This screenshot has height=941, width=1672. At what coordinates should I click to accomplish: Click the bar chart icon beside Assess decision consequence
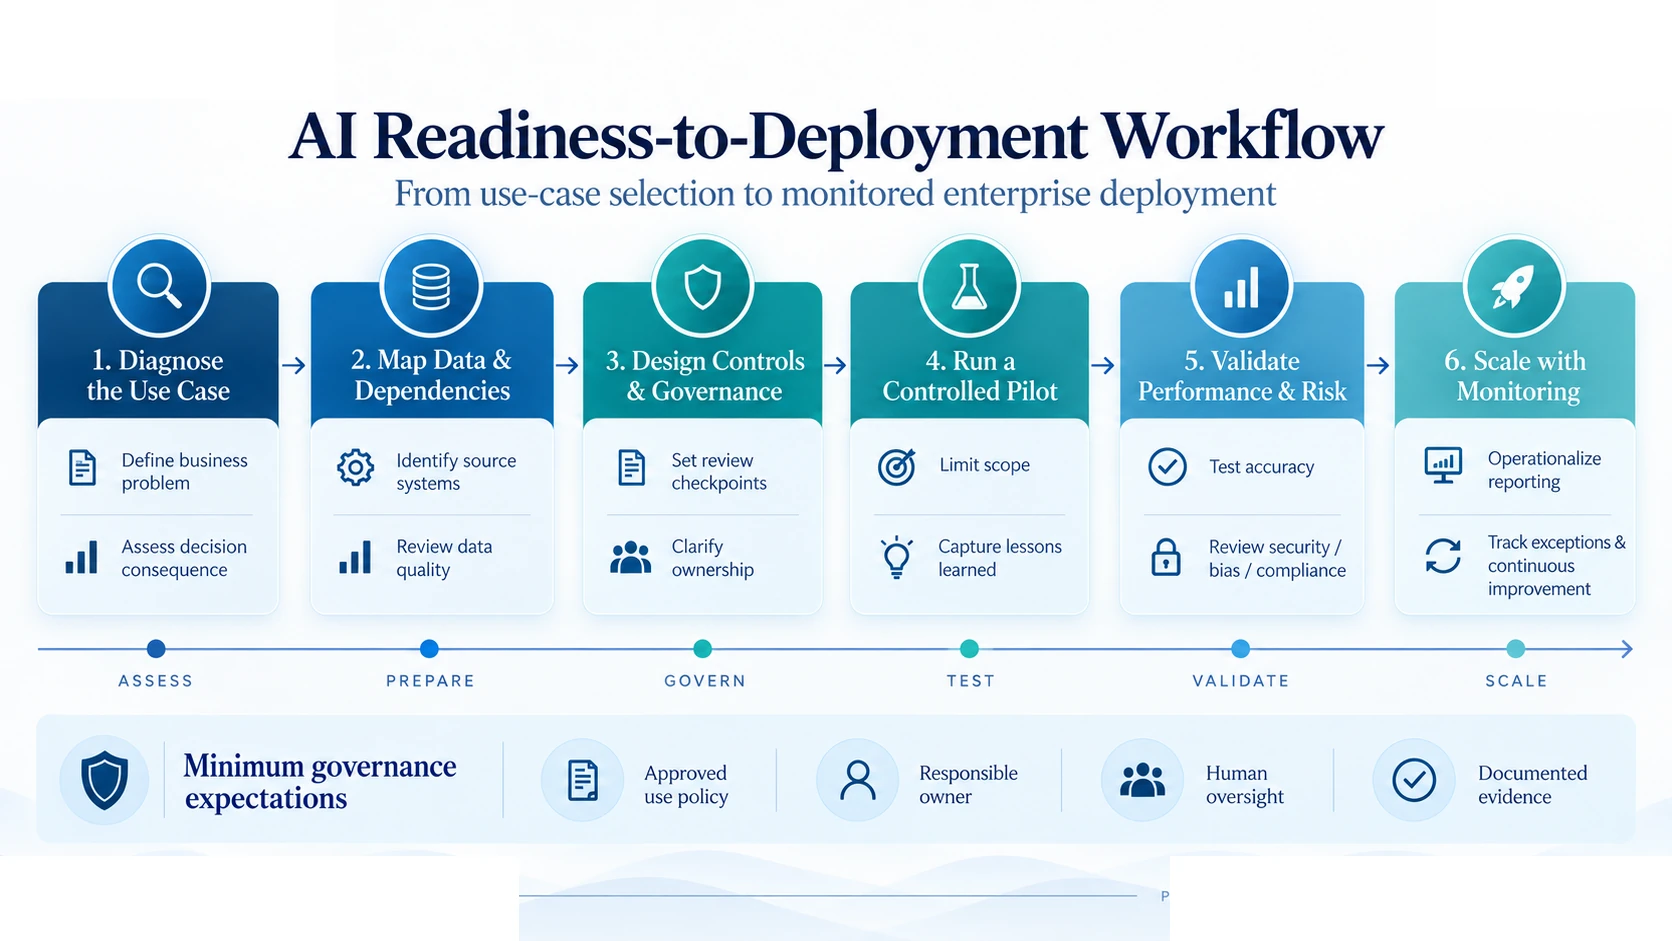click(x=82, y=557)
